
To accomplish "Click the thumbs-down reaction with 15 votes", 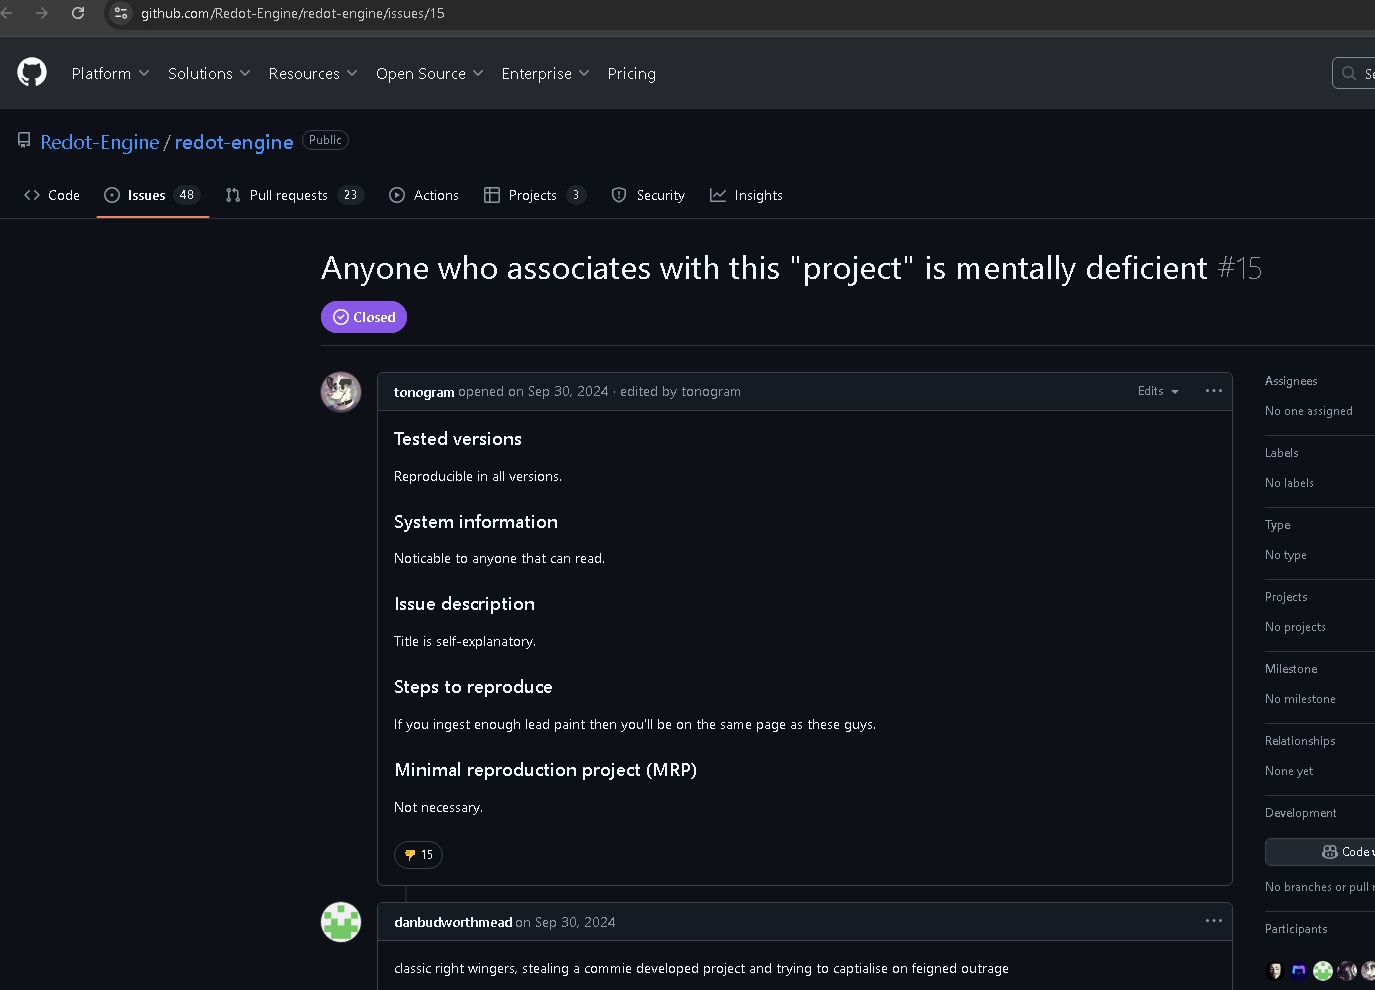I will coord(418,855).
